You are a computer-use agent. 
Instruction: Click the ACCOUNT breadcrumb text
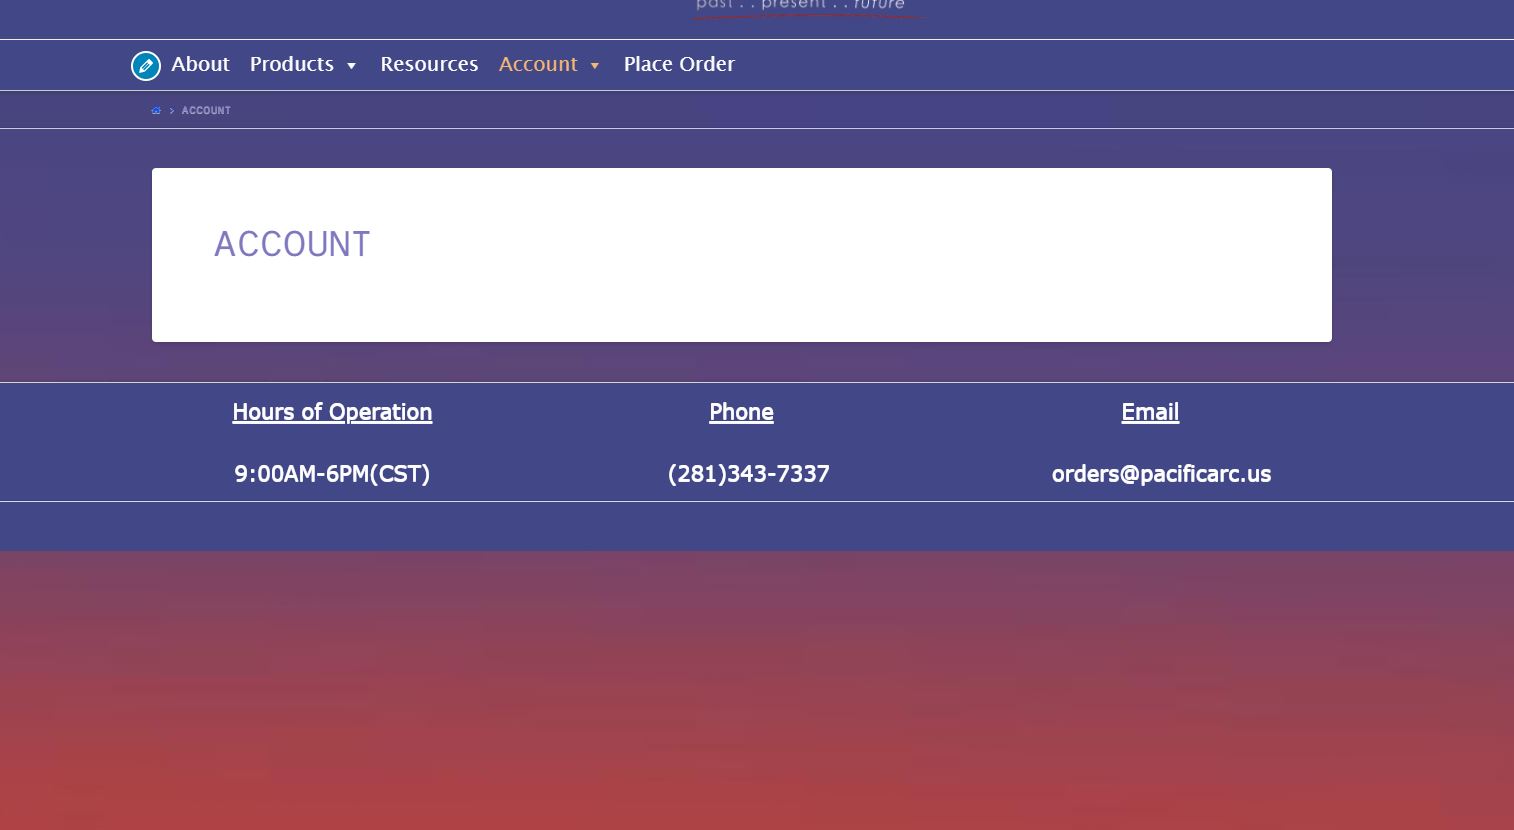tap(206, 111)
